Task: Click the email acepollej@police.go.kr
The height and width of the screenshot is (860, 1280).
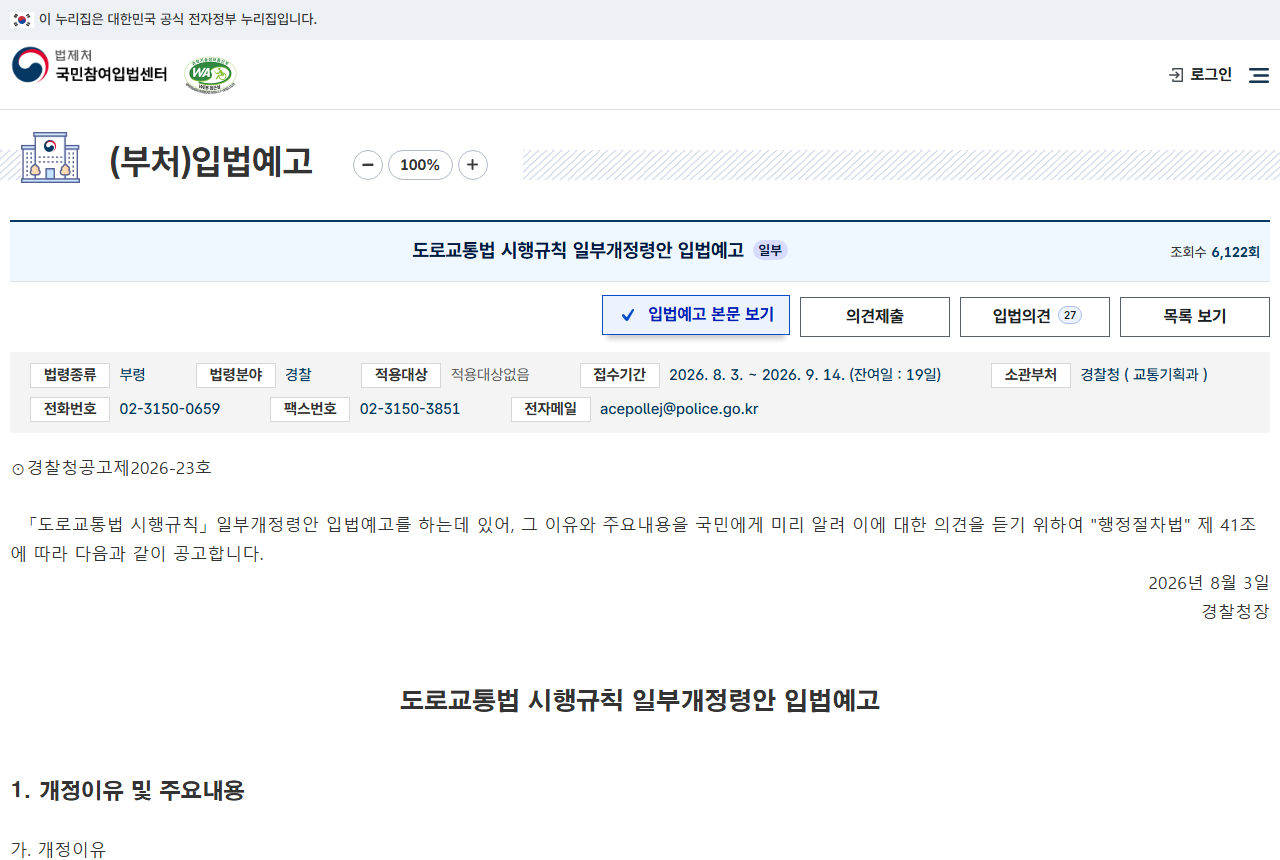Action: tap(679, 409)
